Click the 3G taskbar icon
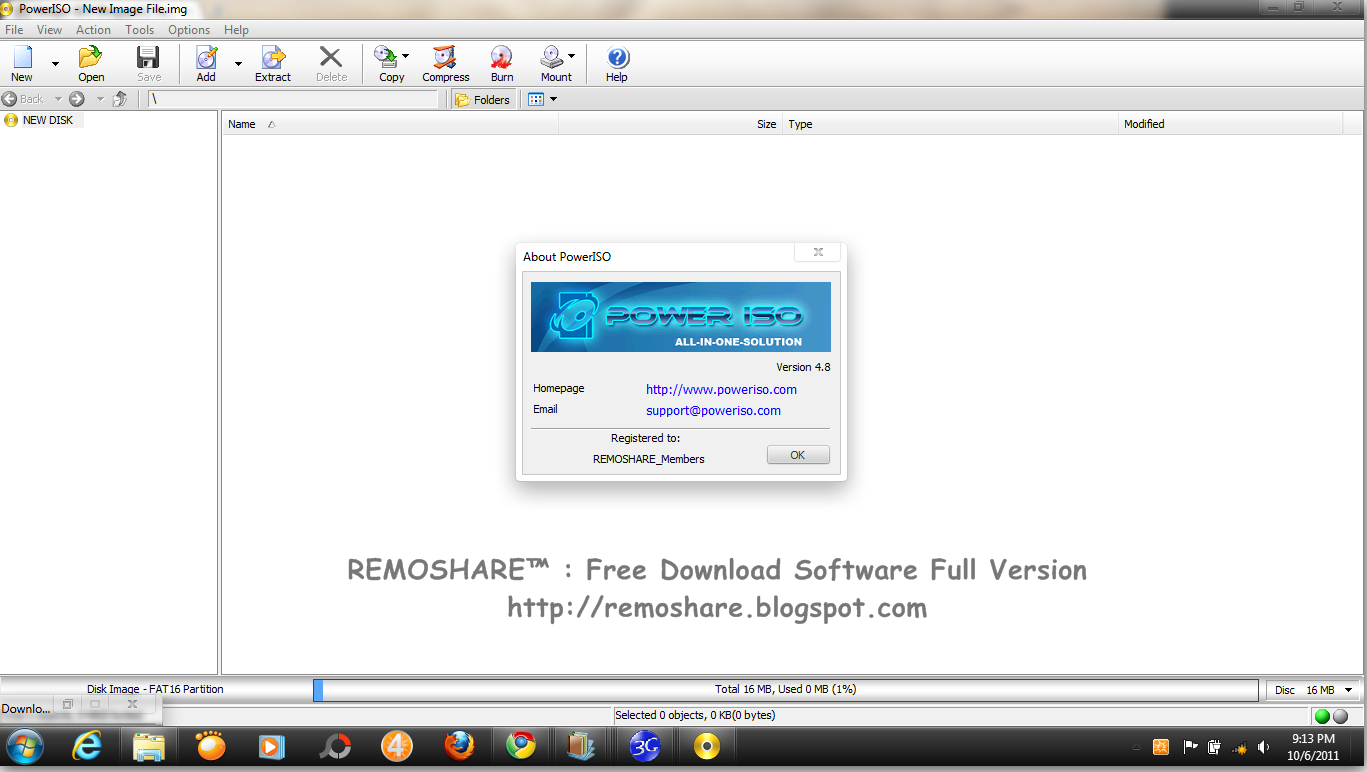Screen dimensions: 1367x772 point(645,746)
